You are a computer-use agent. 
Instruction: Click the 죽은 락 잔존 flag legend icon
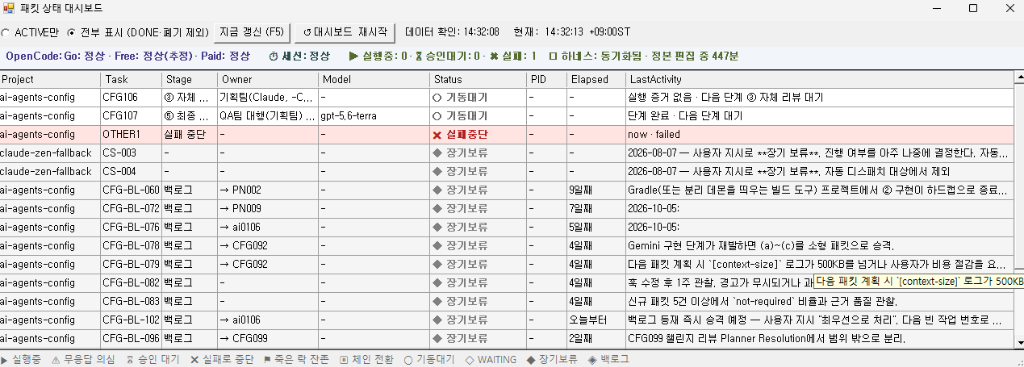266,360
